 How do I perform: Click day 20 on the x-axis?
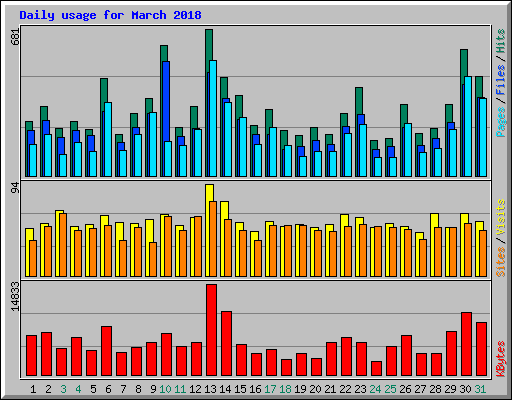pos(315,389)
